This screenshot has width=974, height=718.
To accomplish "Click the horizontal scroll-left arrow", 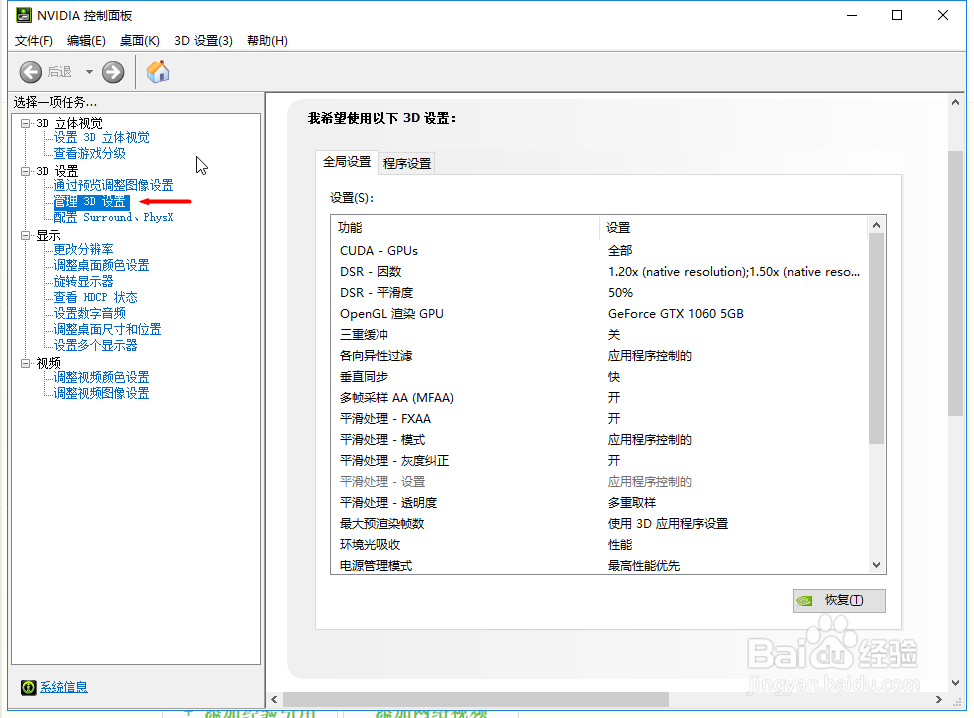I will (x=275, y=699).
